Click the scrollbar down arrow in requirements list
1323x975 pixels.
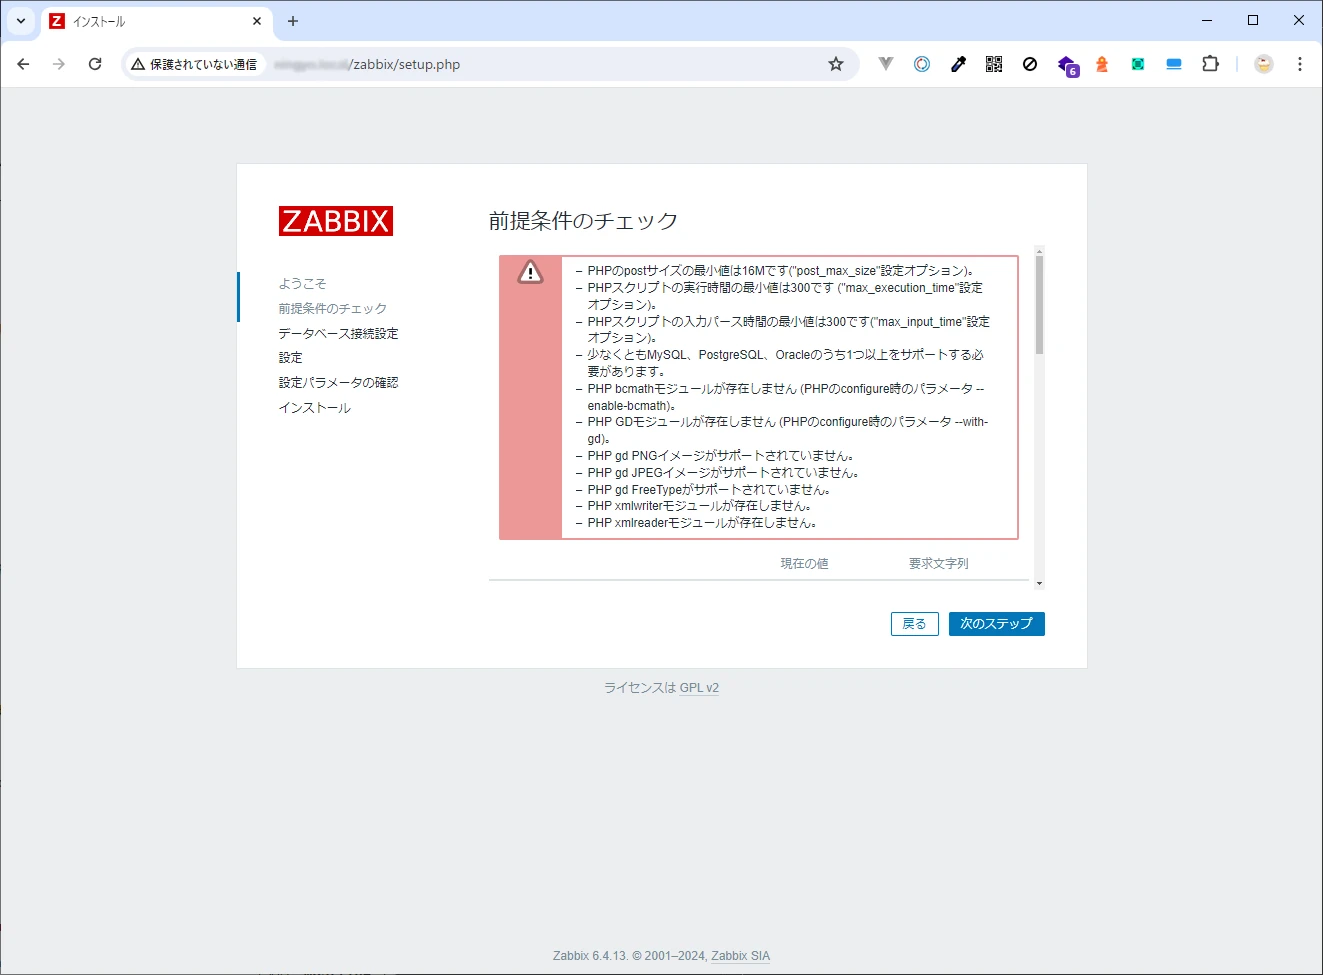[1039, 583]
